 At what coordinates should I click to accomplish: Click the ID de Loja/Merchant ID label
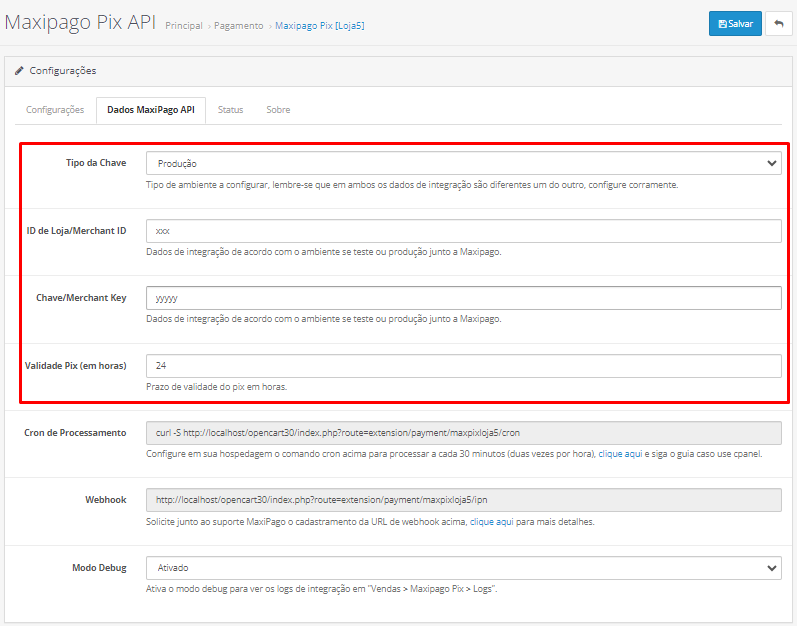point(76,231)
